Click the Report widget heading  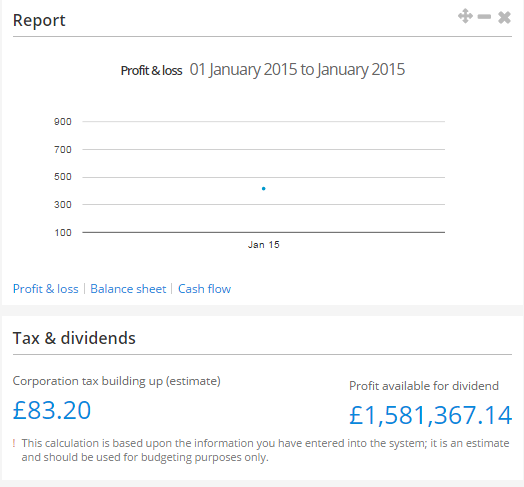[x=39, y=20]
